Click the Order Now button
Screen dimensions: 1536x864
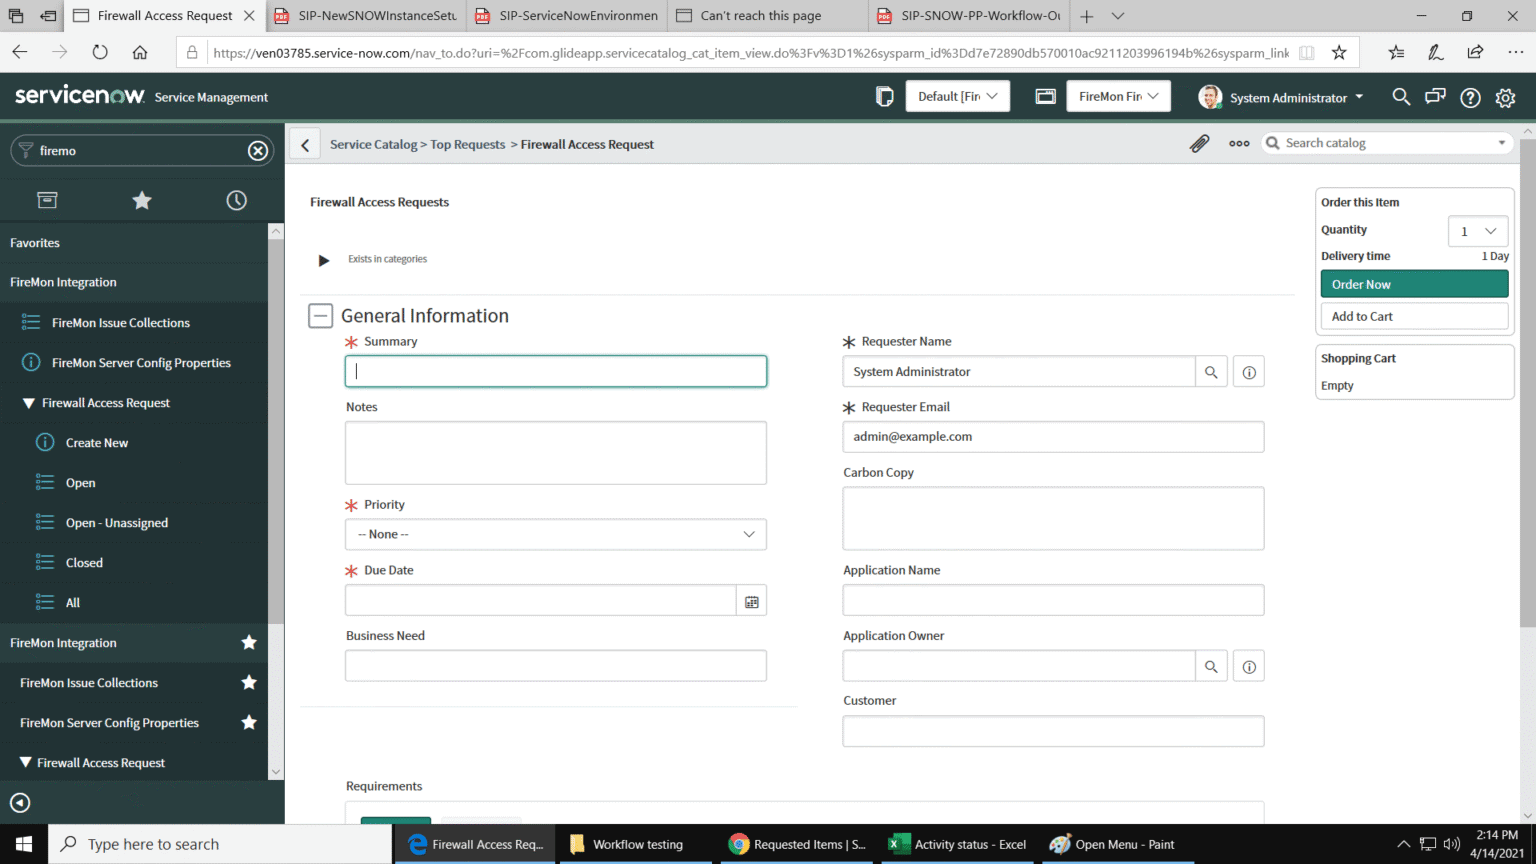(1413, 283)
